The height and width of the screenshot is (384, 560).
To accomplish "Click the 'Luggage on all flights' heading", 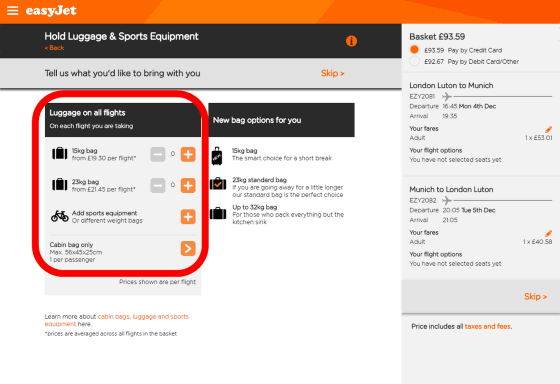I will [88, 113].
